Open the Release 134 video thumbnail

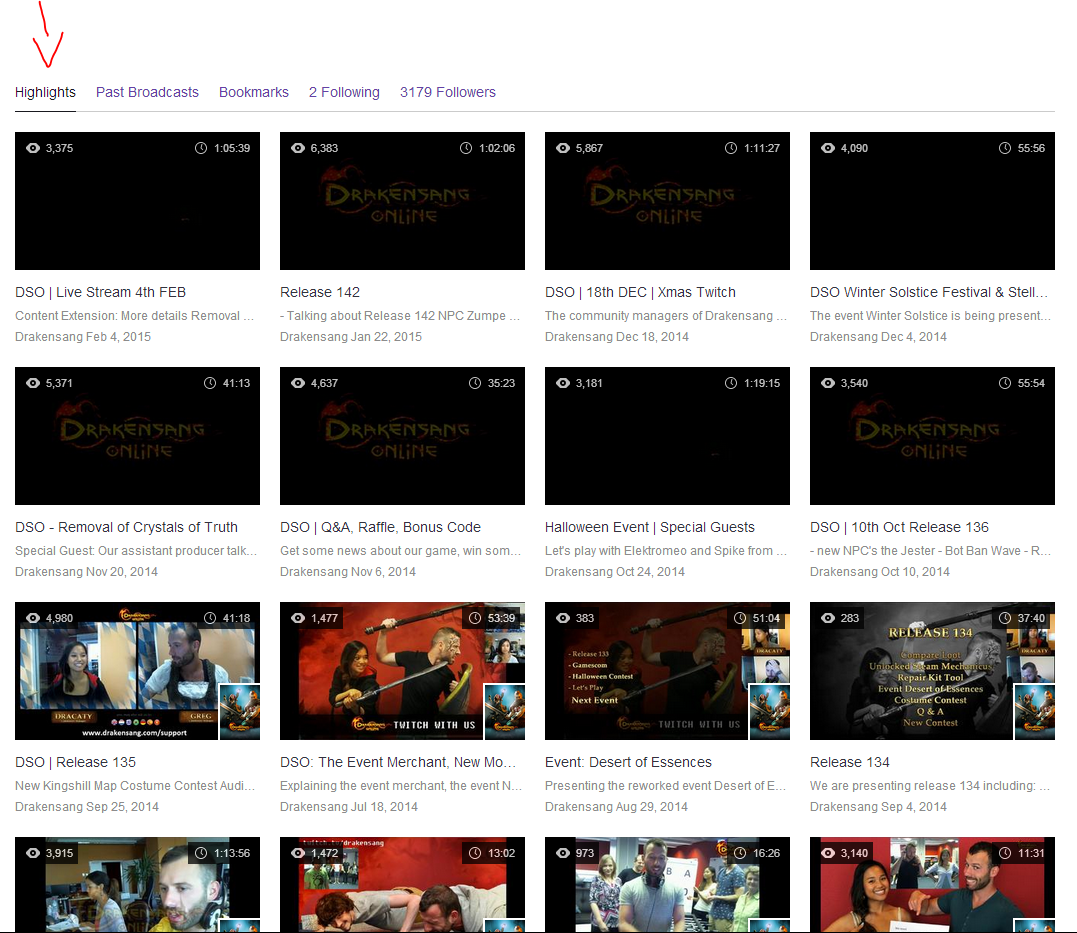[x=932, y=671]
